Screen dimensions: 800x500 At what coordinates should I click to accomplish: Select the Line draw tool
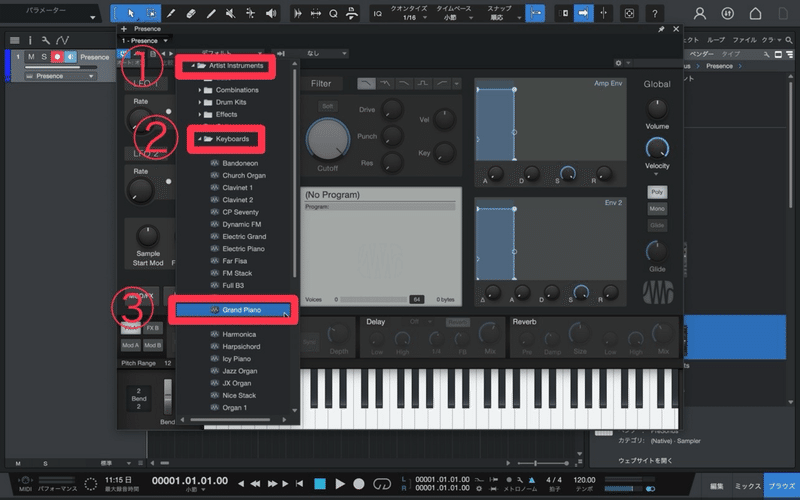211,14
